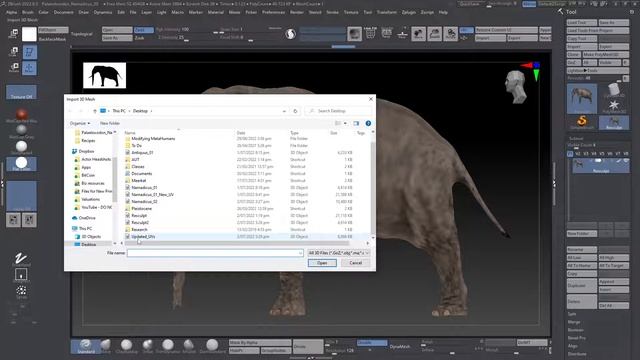Viewport: 640px width, 360px height.
Task: Open the Zplugin menu
Action: click(x=408, y=12)
